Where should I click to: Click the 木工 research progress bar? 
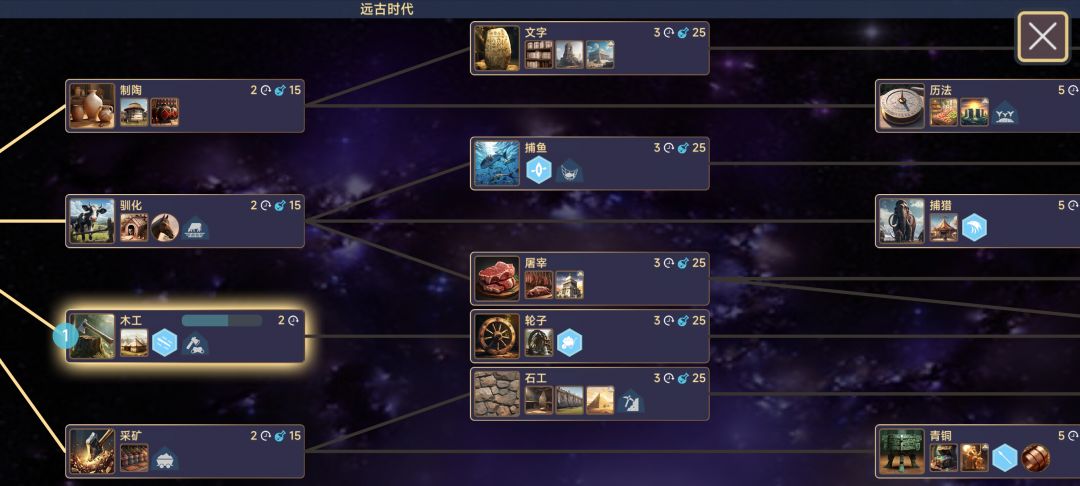222,321
